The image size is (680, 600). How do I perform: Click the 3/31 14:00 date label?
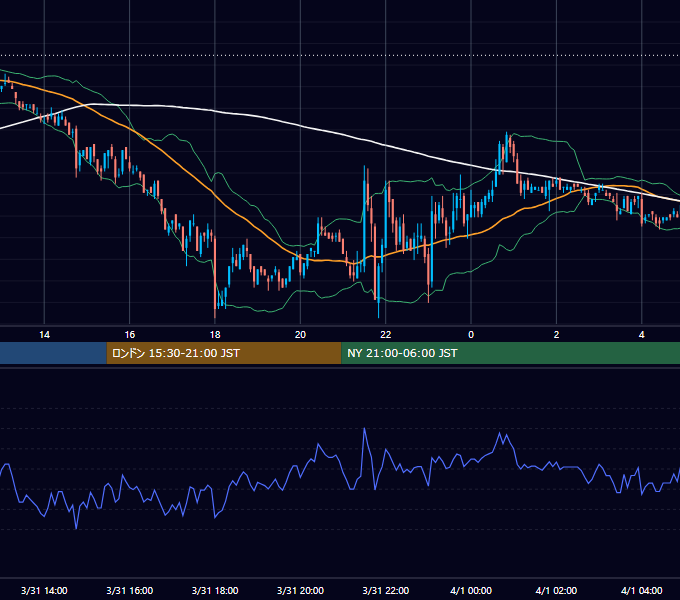[44, 590]
